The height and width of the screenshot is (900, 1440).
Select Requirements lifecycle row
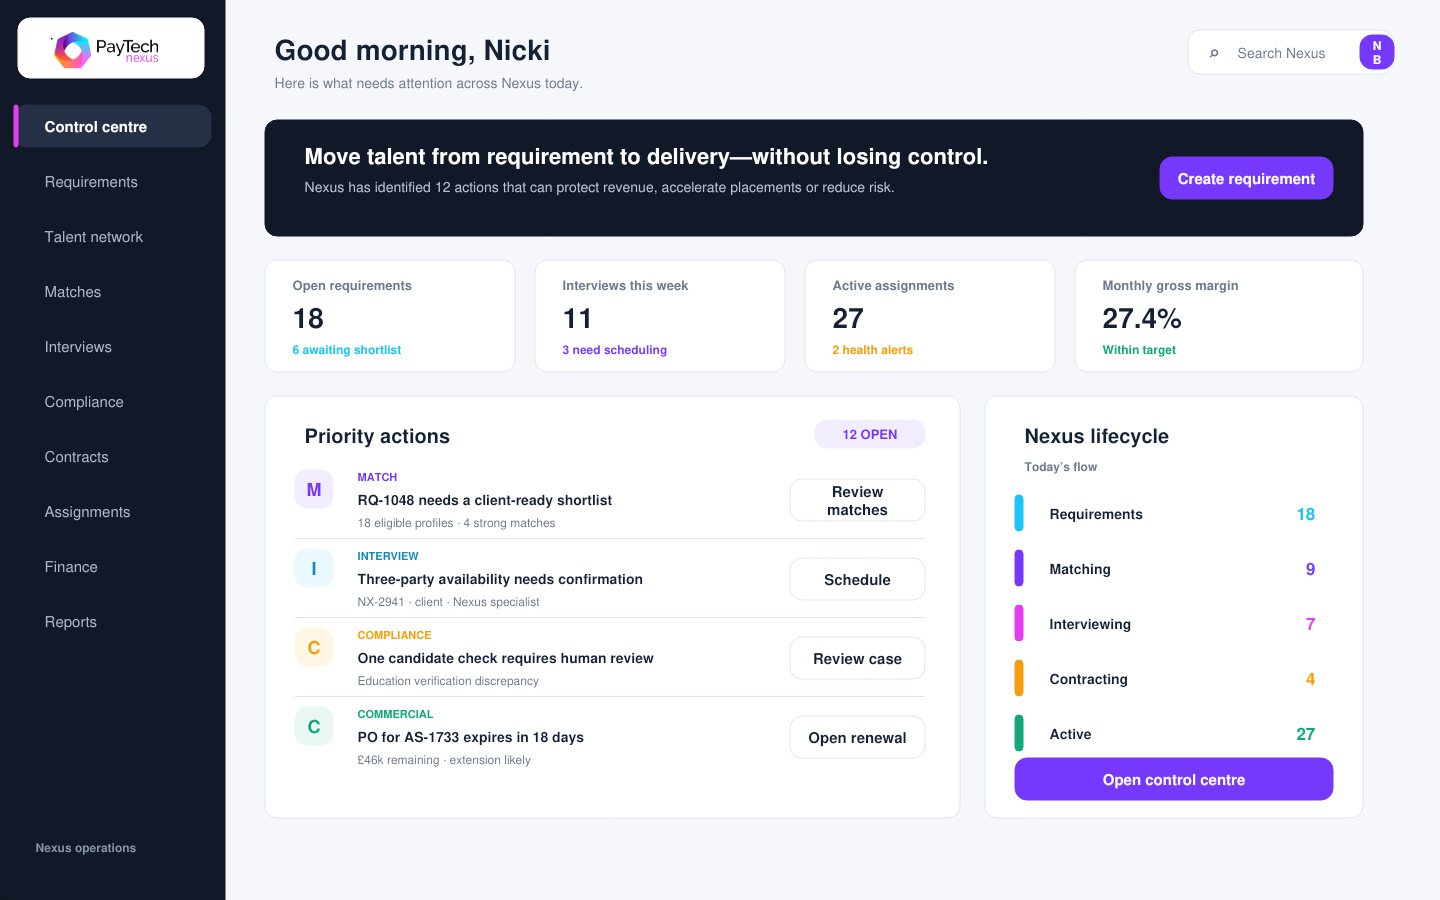pos(1174,514)
